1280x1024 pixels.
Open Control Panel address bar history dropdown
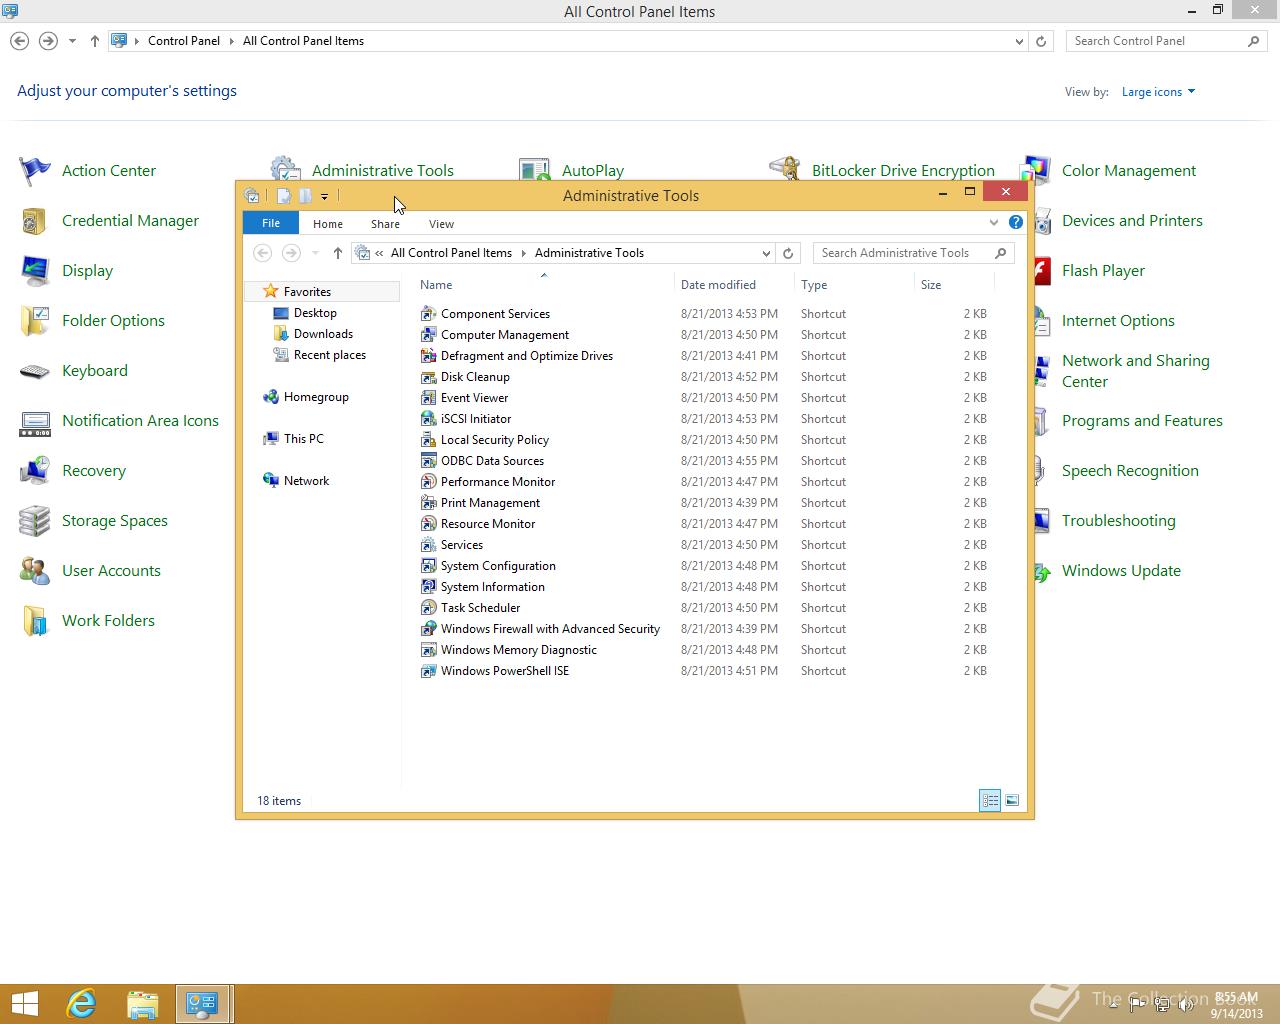coord(1019,41)
